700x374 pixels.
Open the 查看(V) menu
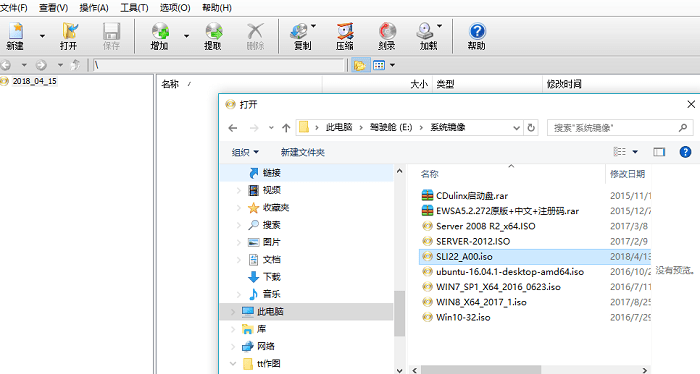[x=53, y=8]
